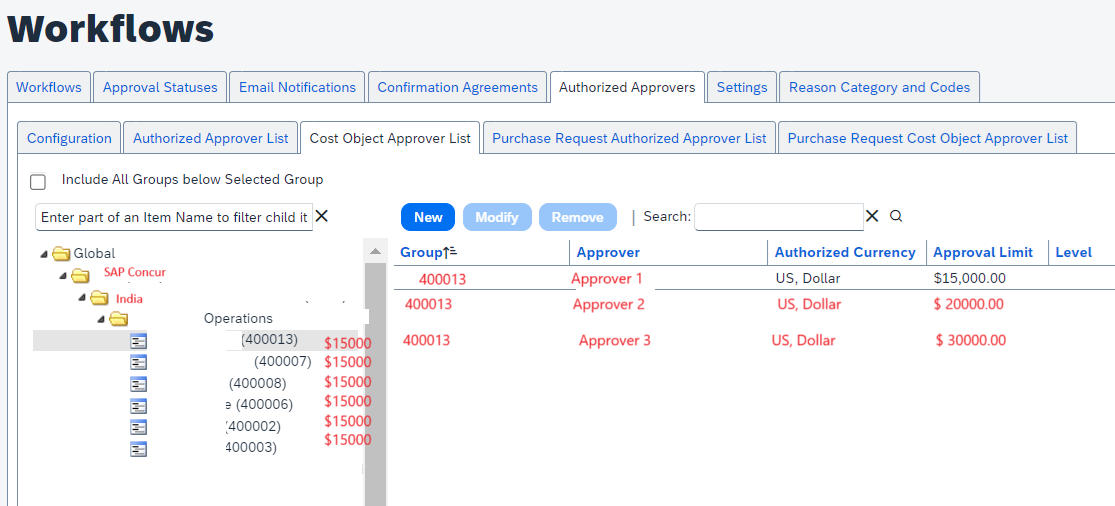Image resolution: width=1115 pixels, height=506 pixels.
Task: Click the SAP Concur folder icon
Action: [80, 275]
